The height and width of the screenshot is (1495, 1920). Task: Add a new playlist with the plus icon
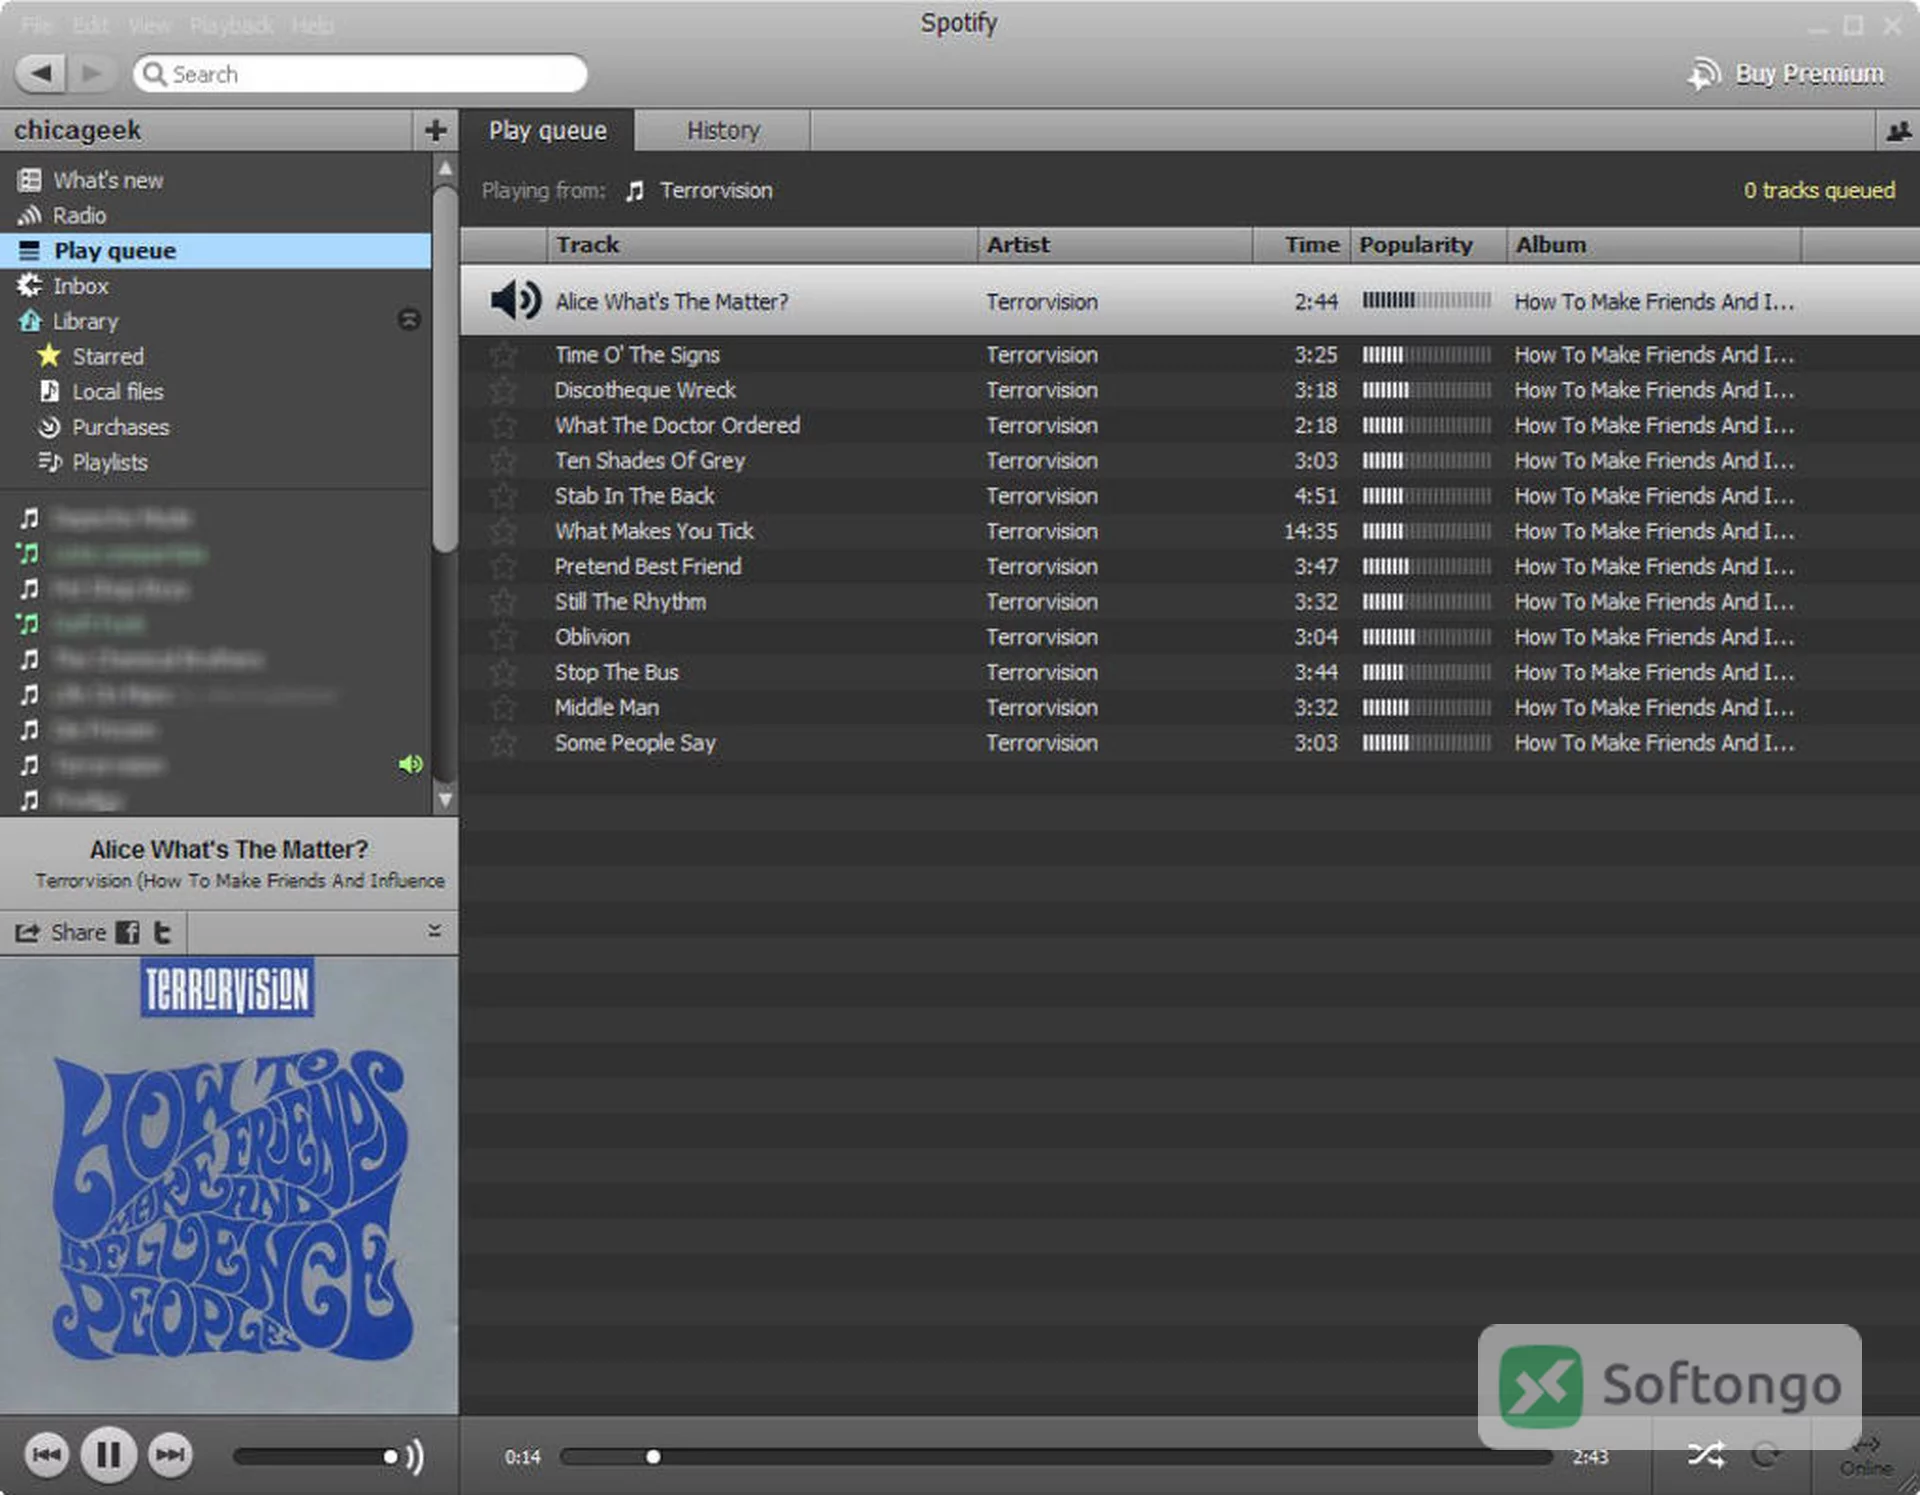pos(435,130)
